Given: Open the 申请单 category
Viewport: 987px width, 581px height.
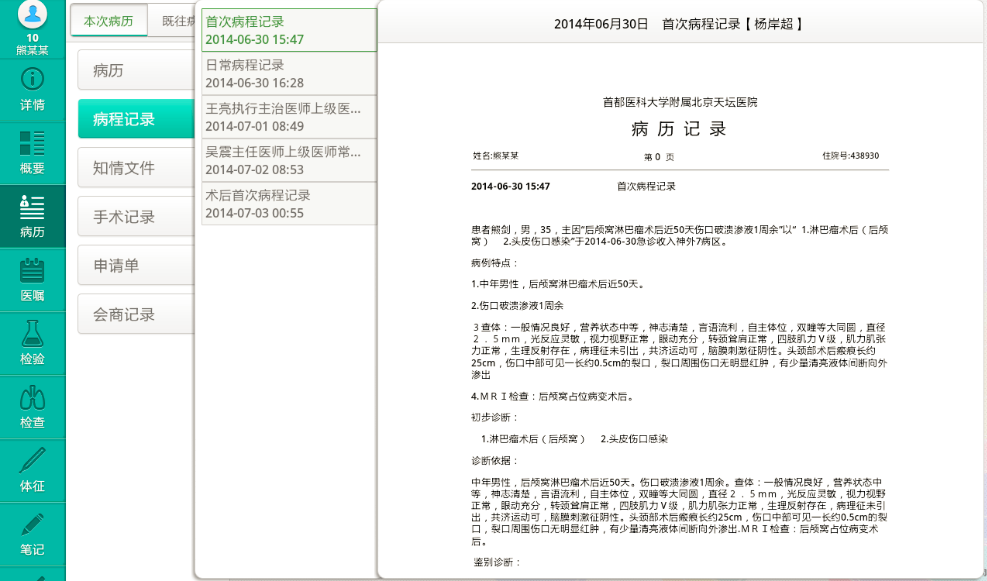Looking at the screenshot, I should (x=135, y=266).
